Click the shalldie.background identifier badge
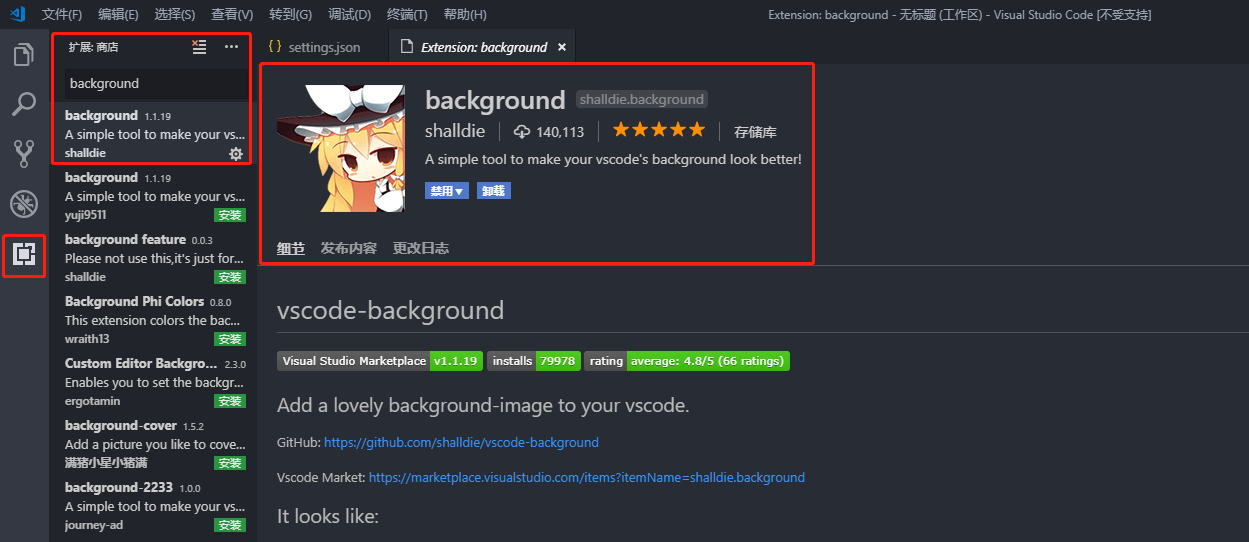The image size is (1249, 542). point(642,99)
